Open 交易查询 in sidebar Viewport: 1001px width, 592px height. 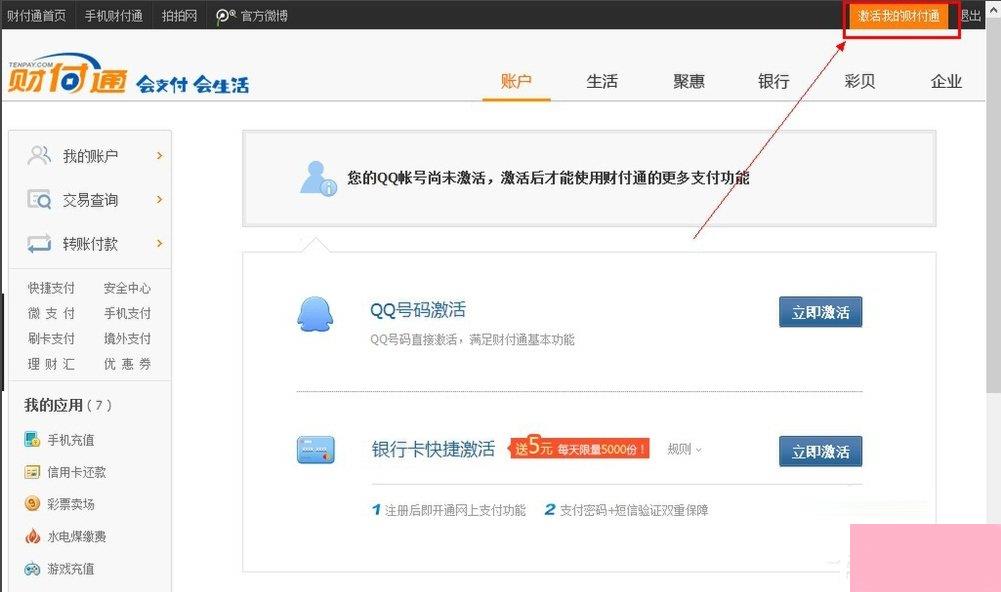(90, 200)
